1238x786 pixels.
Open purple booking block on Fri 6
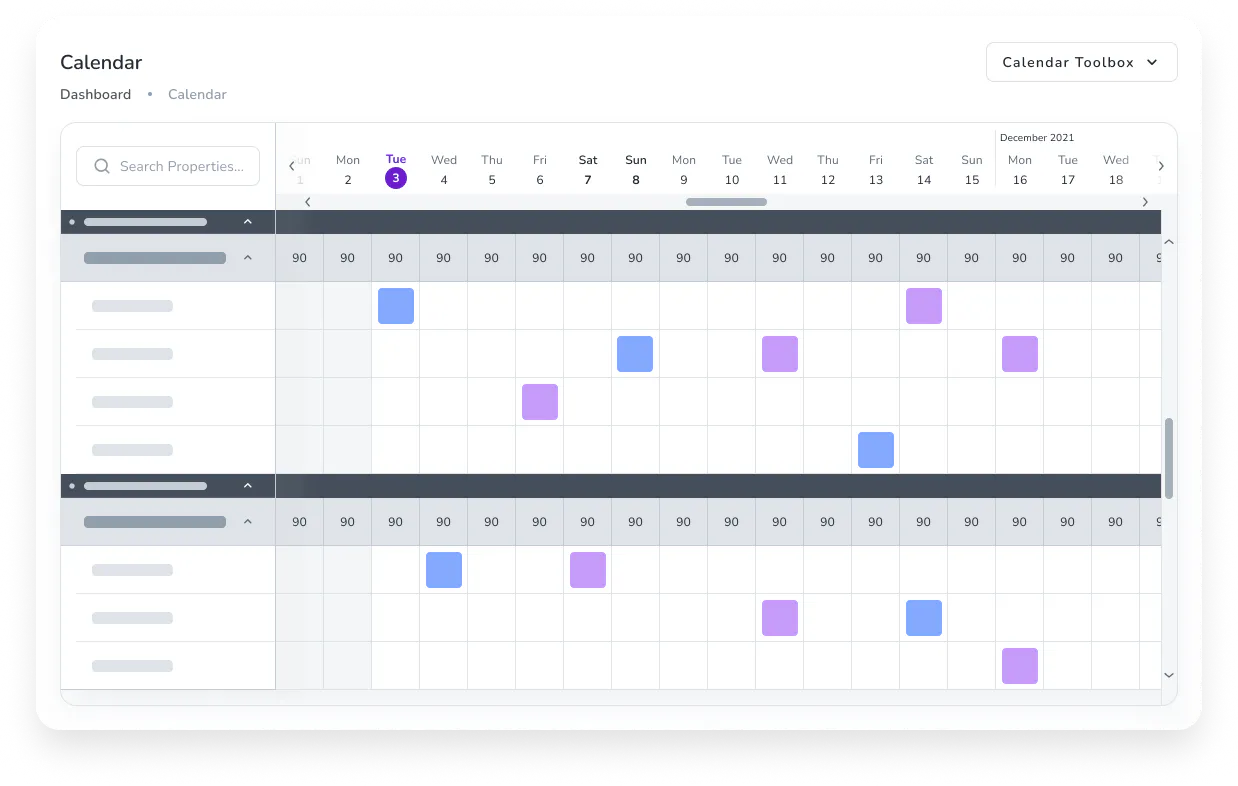click(x=540, y=402)
